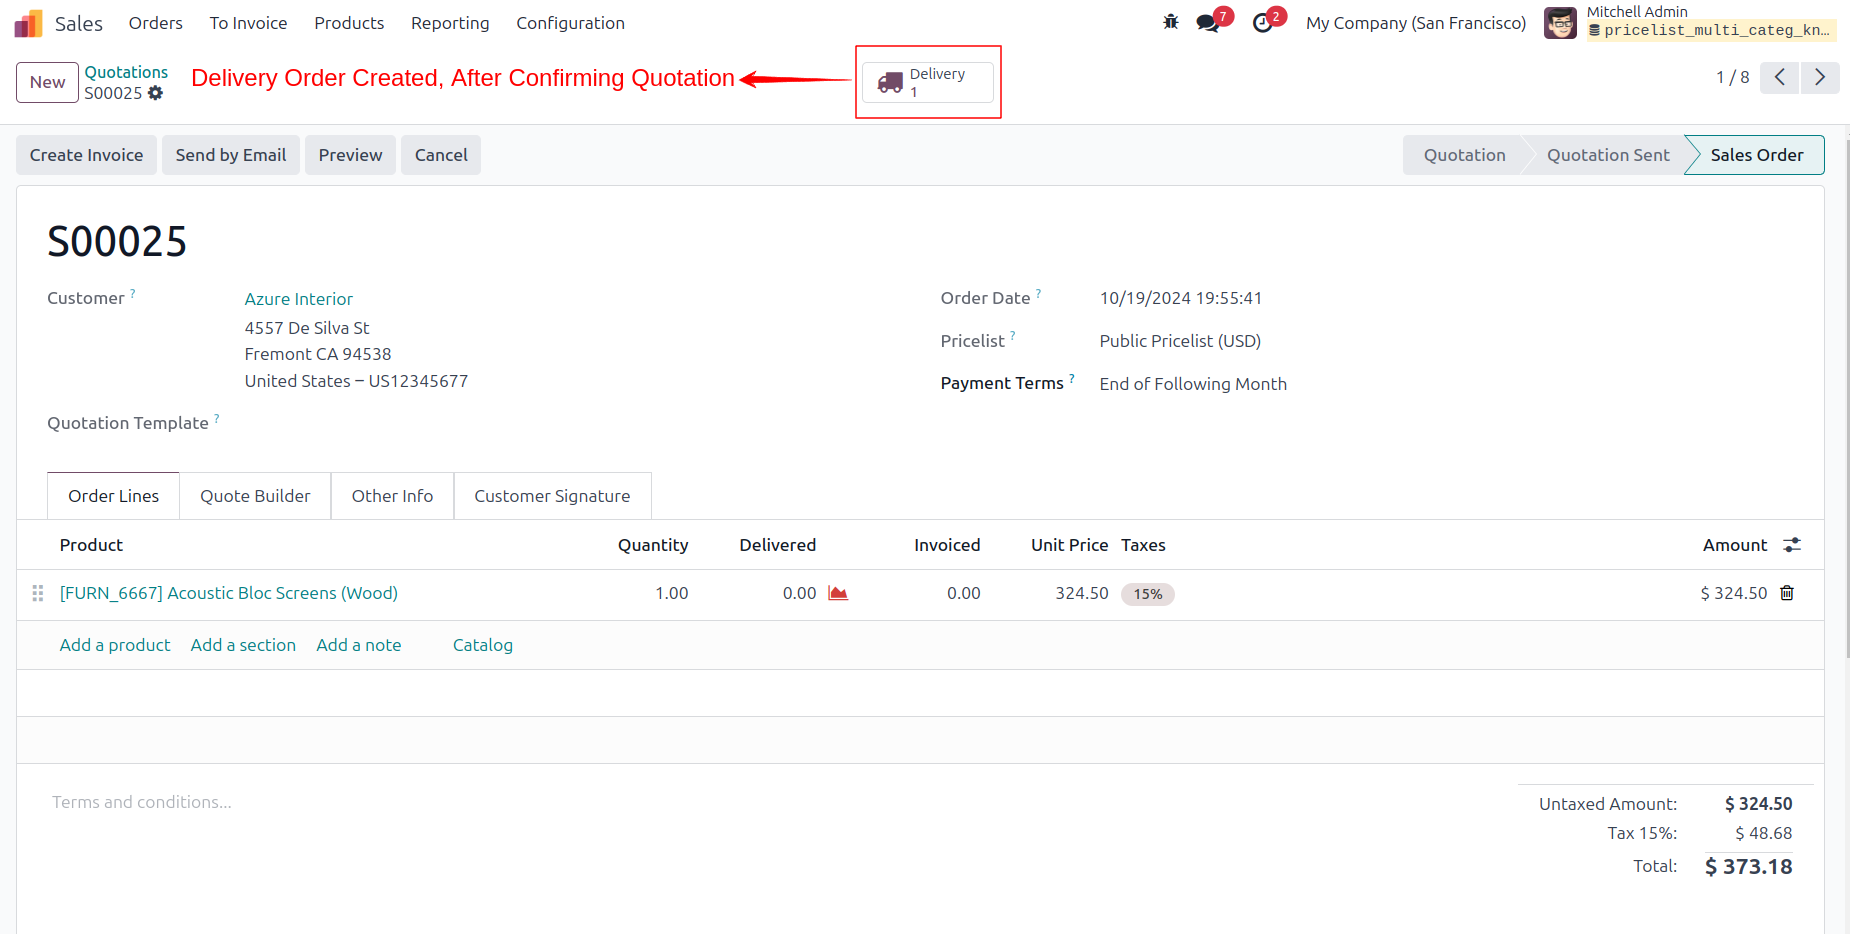This screenshot has height=934, width=1850.
Task: Switch to the Other Info tab
Action: pyautogui.click(x=392, y=496)
